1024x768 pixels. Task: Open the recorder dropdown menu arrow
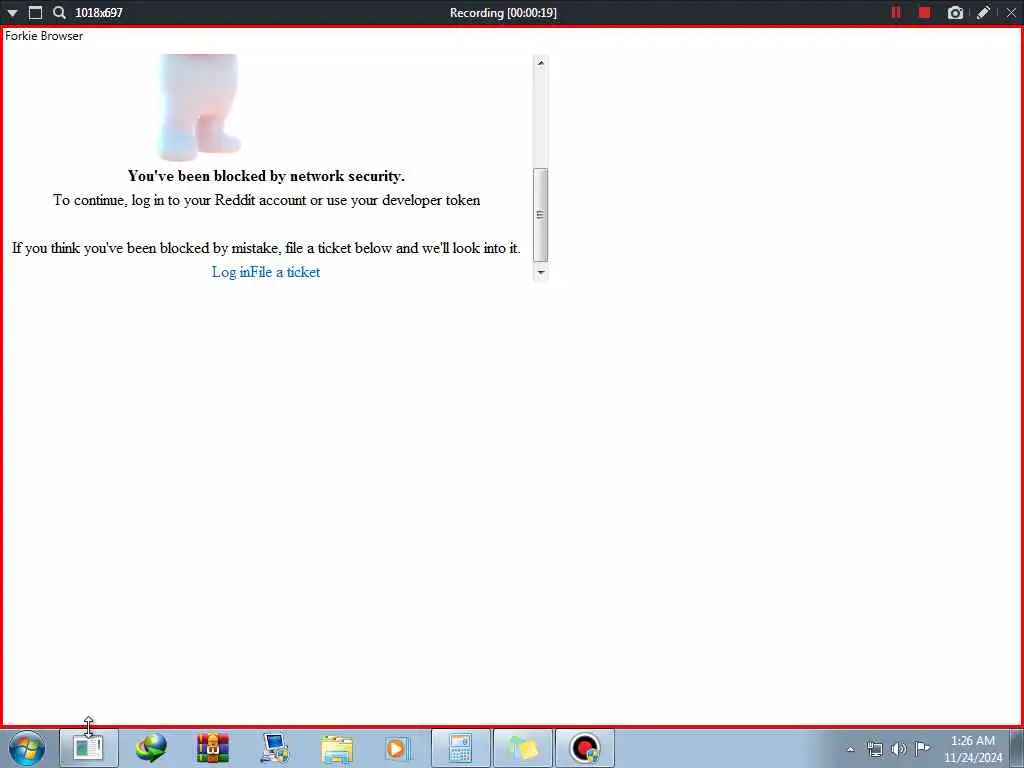click(x=12, y=13)
